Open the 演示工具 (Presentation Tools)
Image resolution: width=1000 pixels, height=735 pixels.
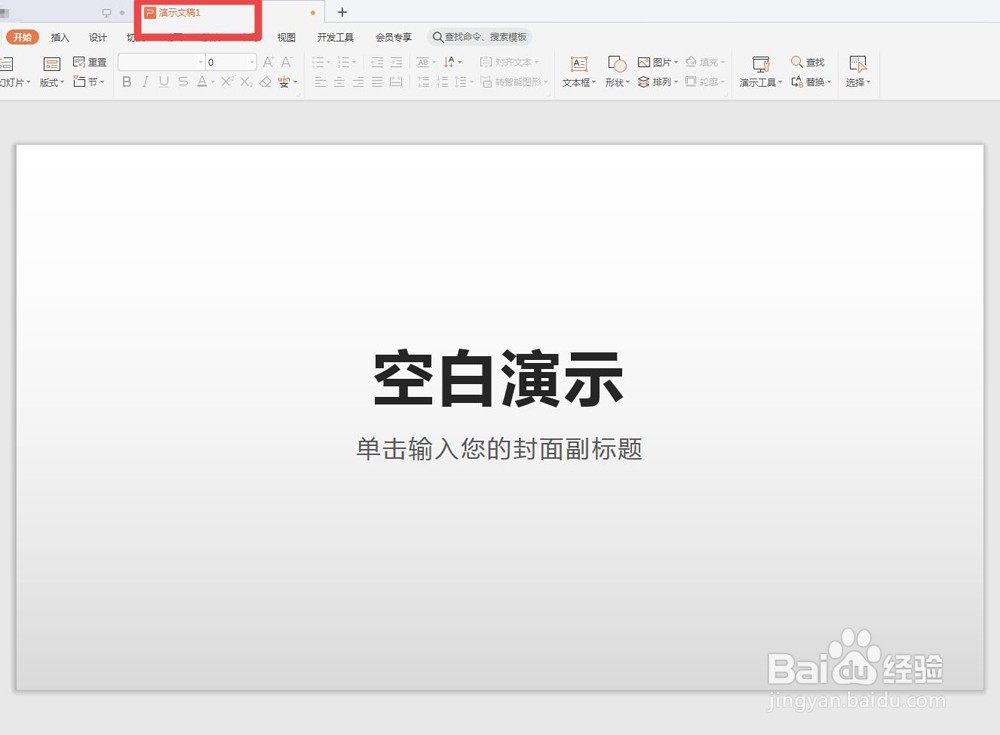point(758,72)
